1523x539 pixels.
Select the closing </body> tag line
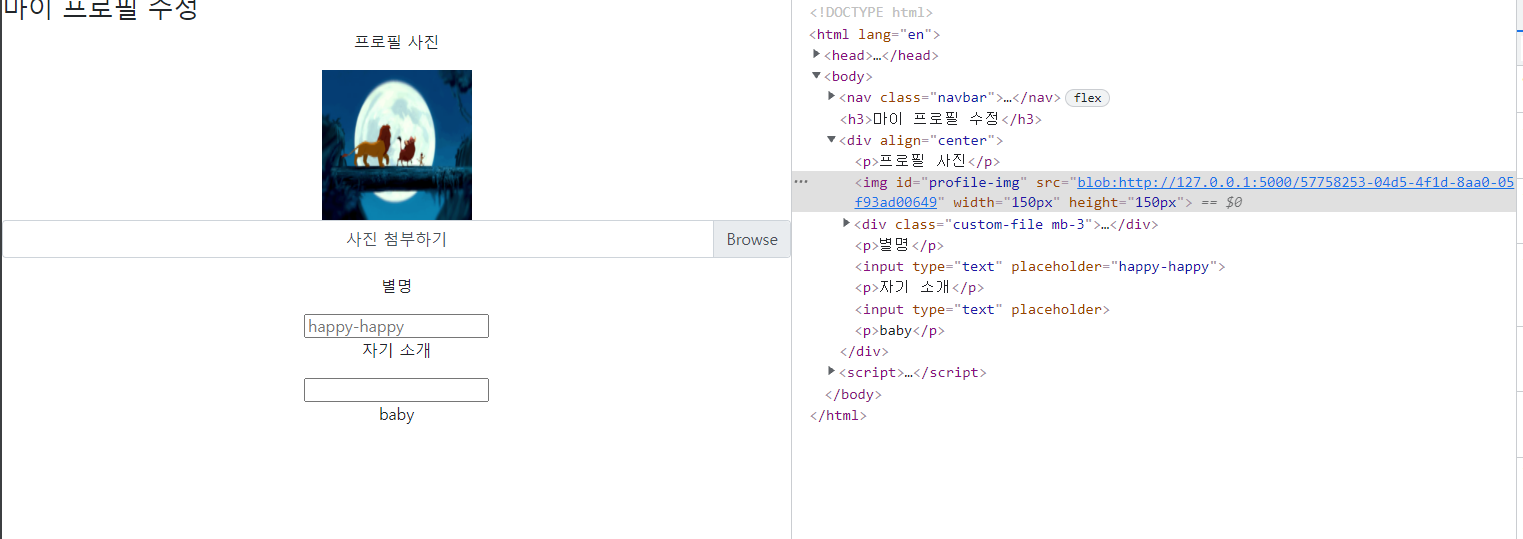(x=853, y=395)
